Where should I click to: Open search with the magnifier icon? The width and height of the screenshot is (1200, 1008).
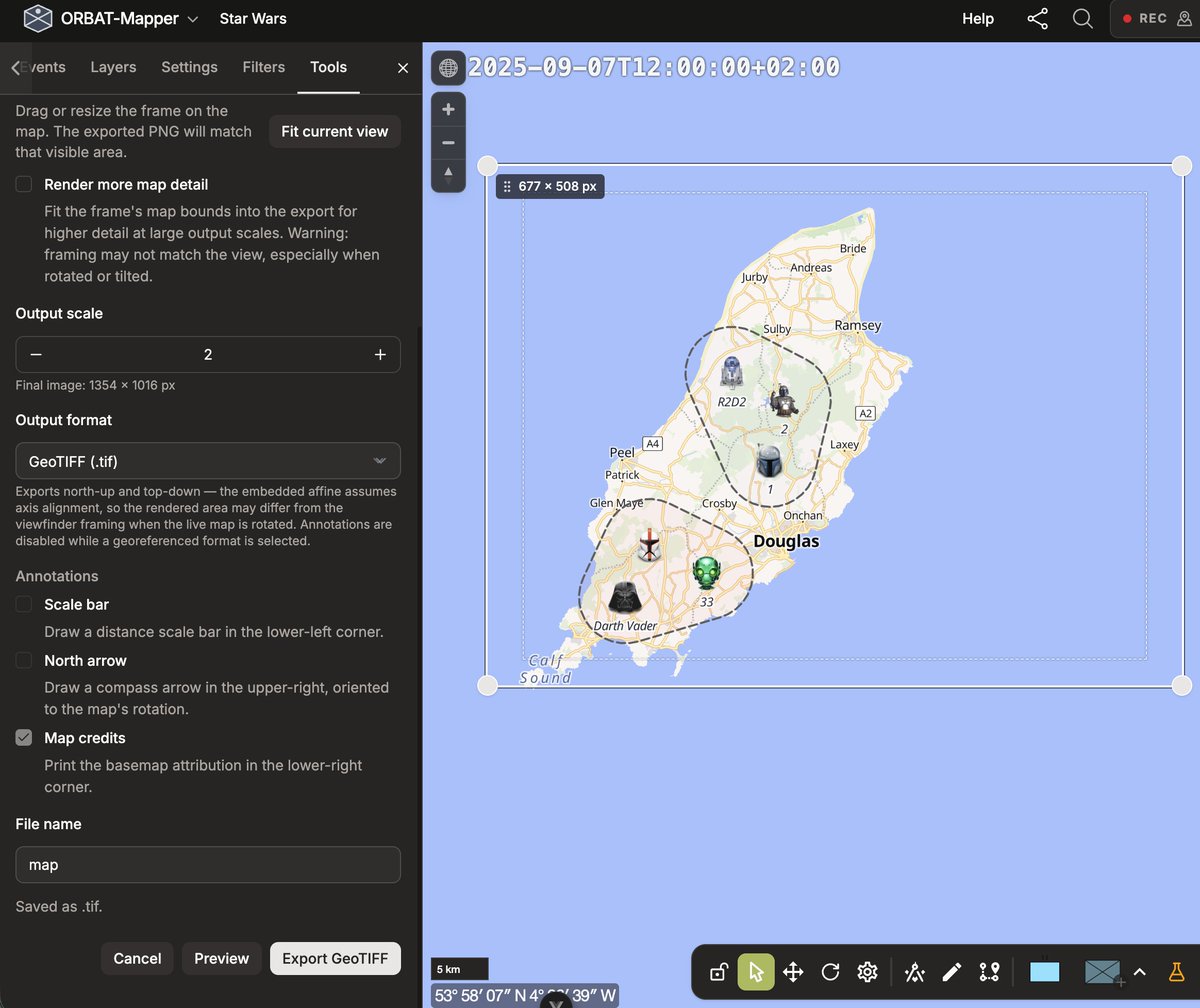tap(1082, 19)
